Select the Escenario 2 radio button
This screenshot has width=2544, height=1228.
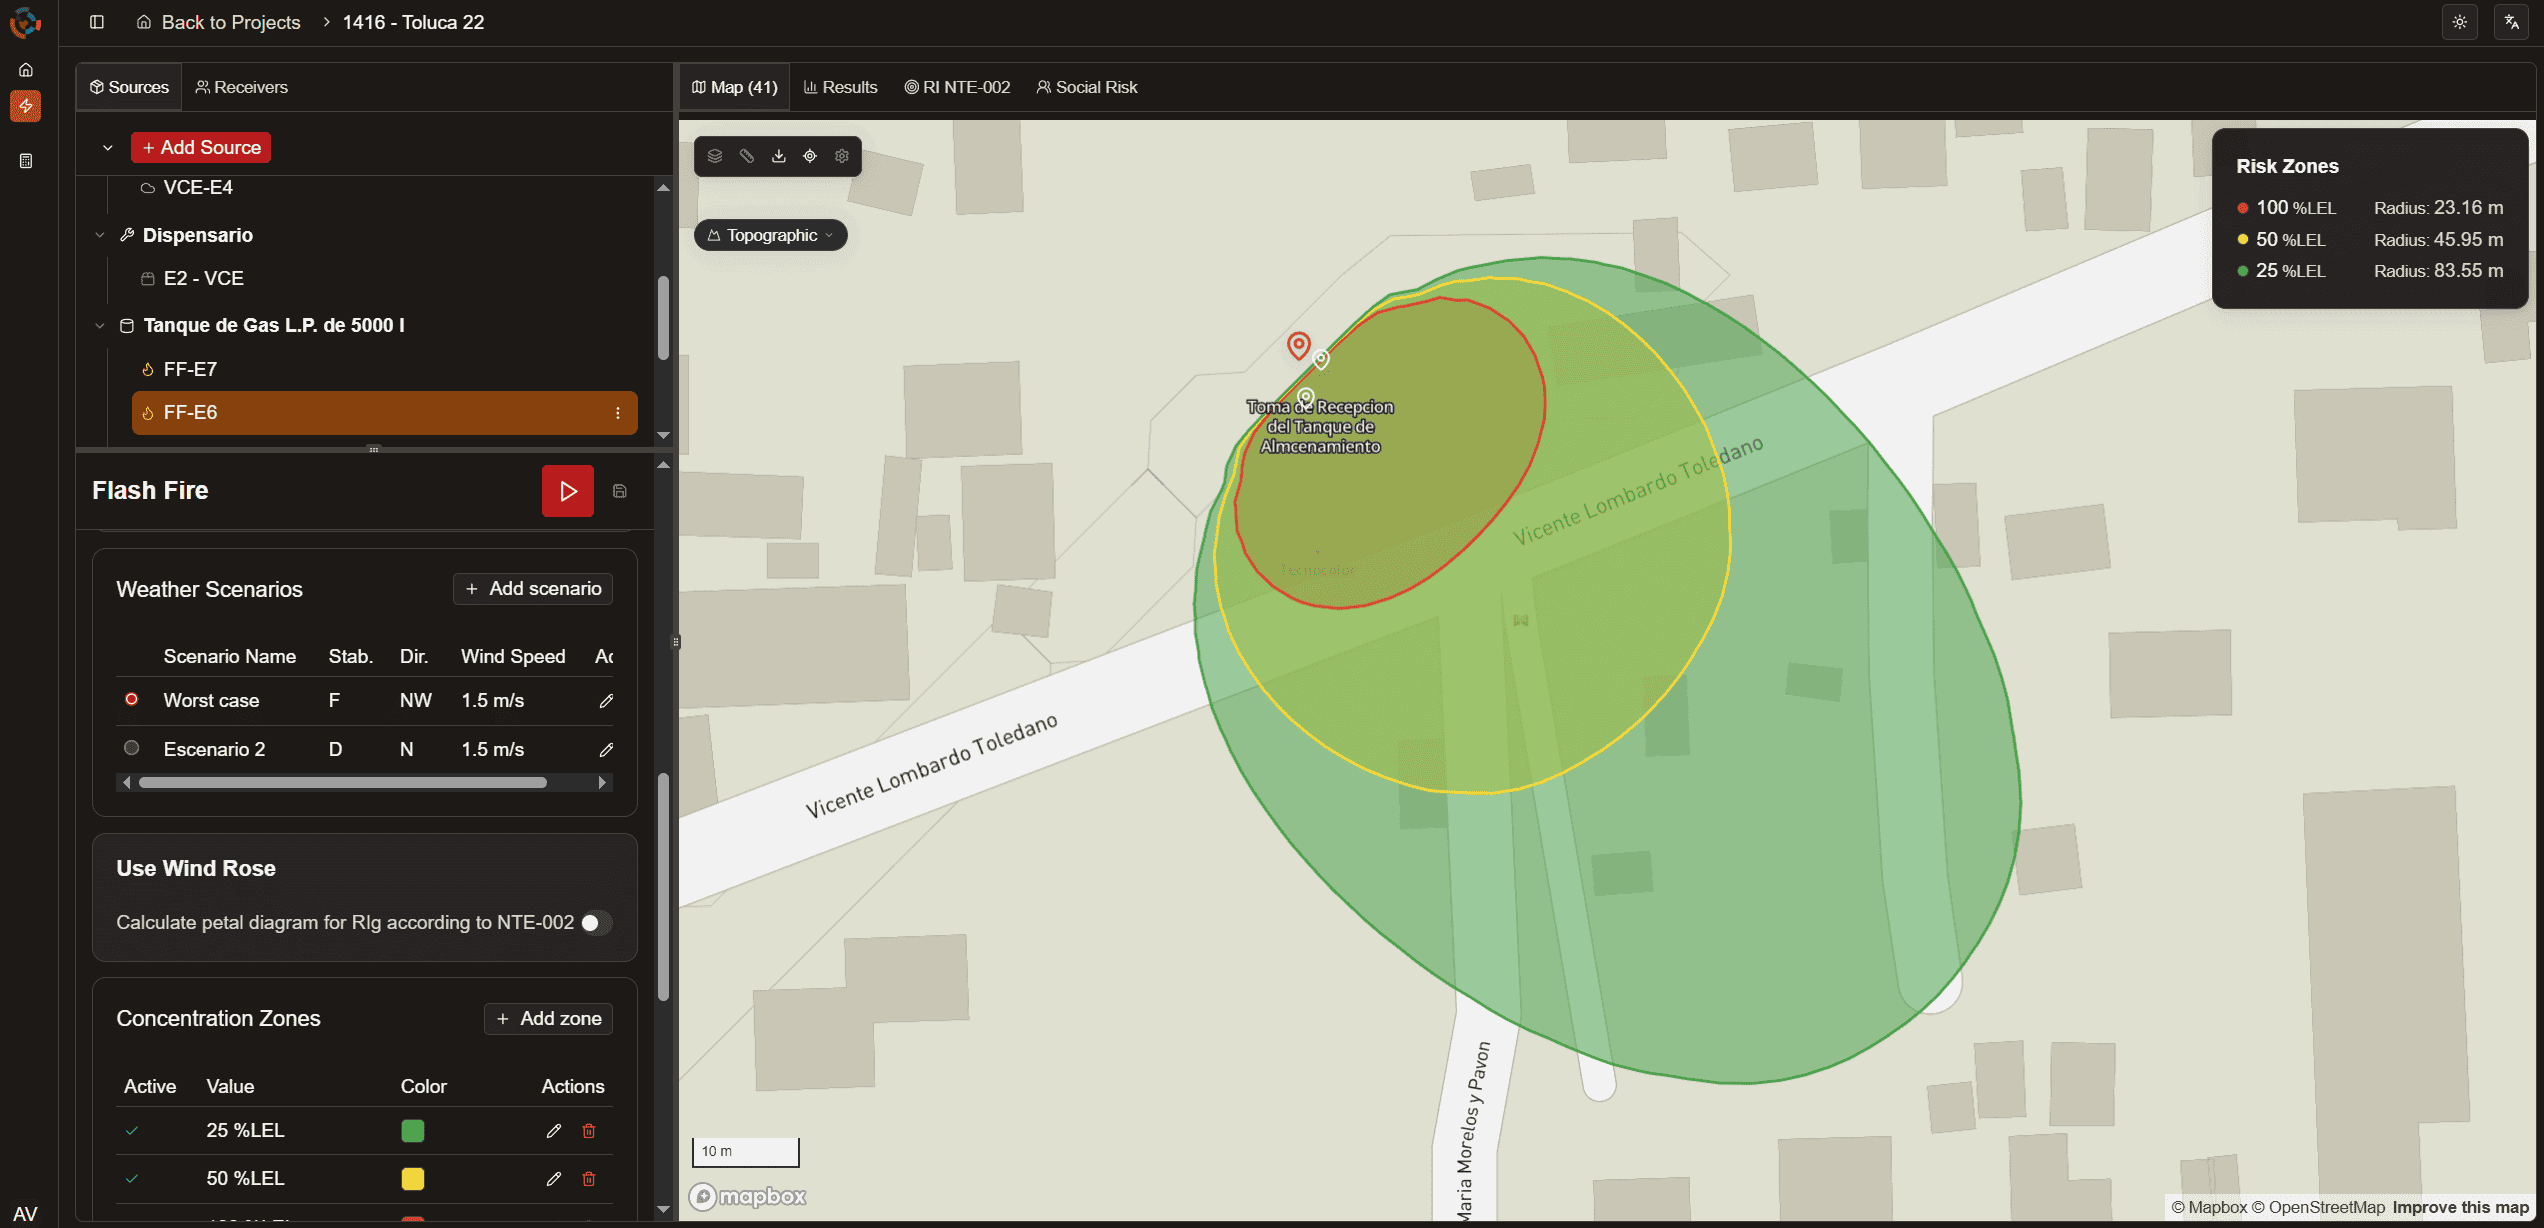tap(131, 748)
